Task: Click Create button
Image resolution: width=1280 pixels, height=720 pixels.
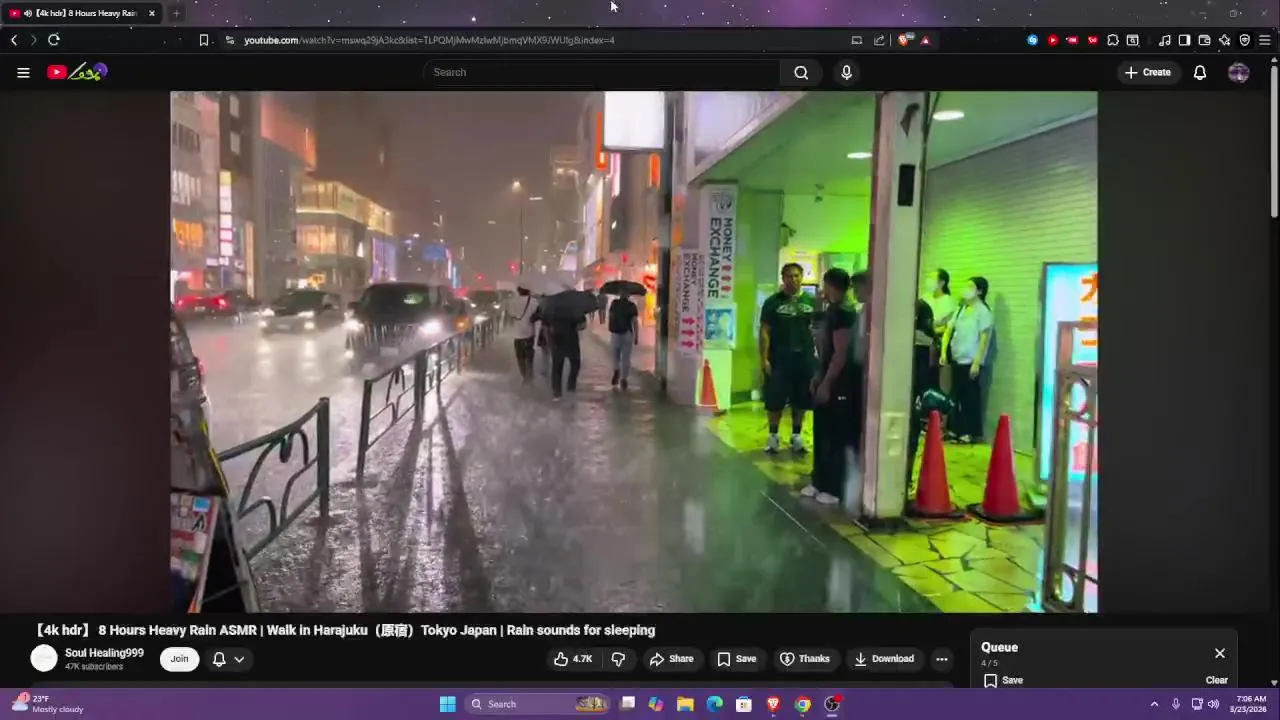Action: 1147,72
